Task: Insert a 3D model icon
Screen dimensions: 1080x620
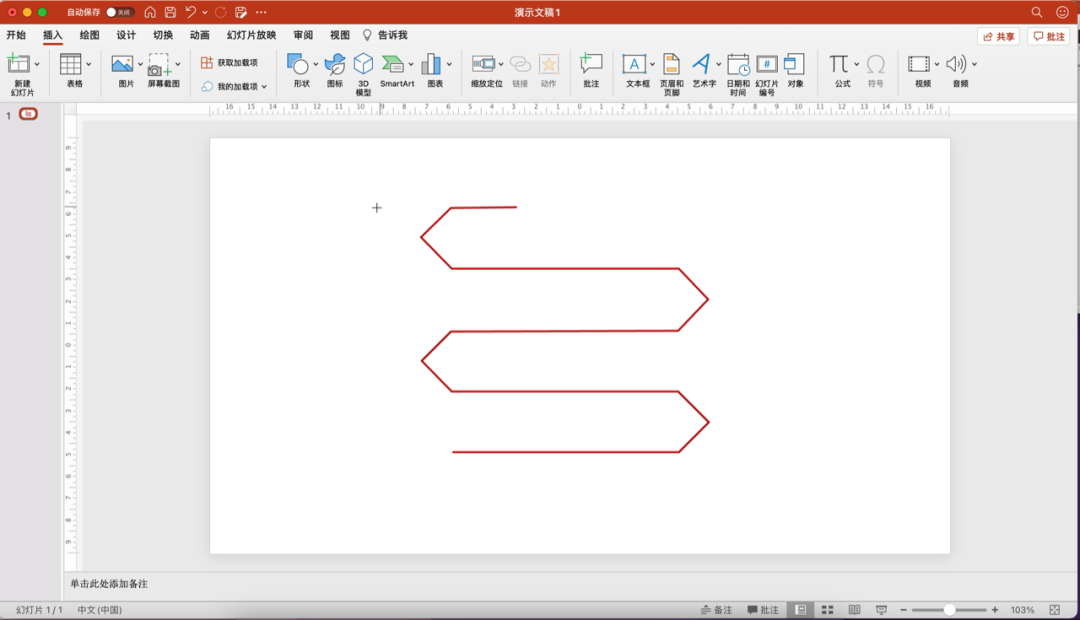Action: [x=363, y=64]
